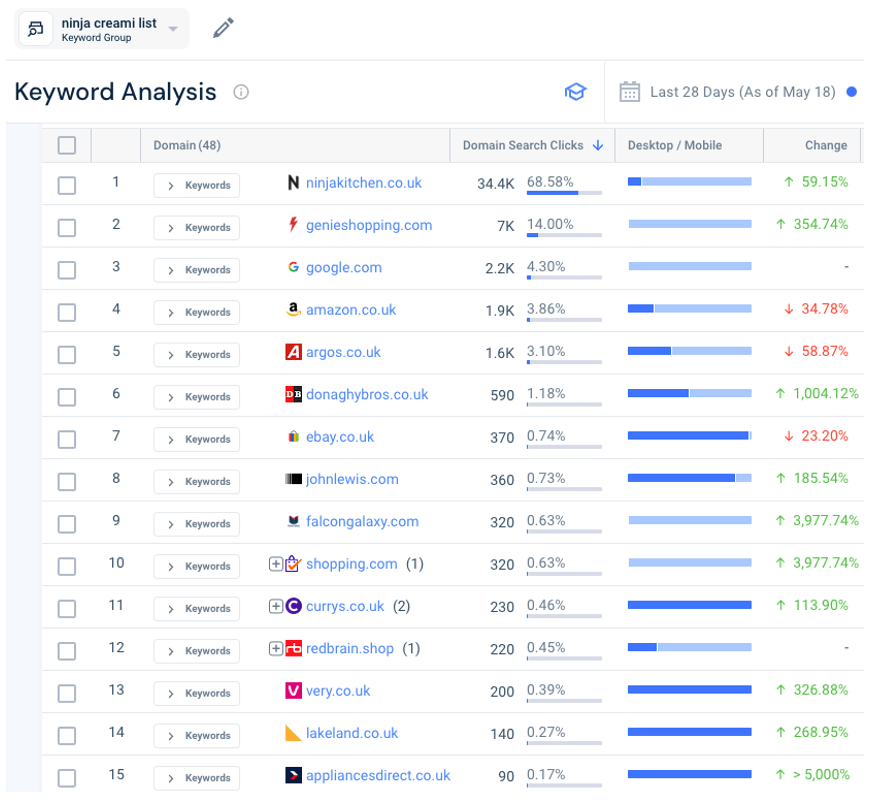877x806 pixels.
Task: Click the pencil icon to edit keyword group
Action: click(222, 28)
